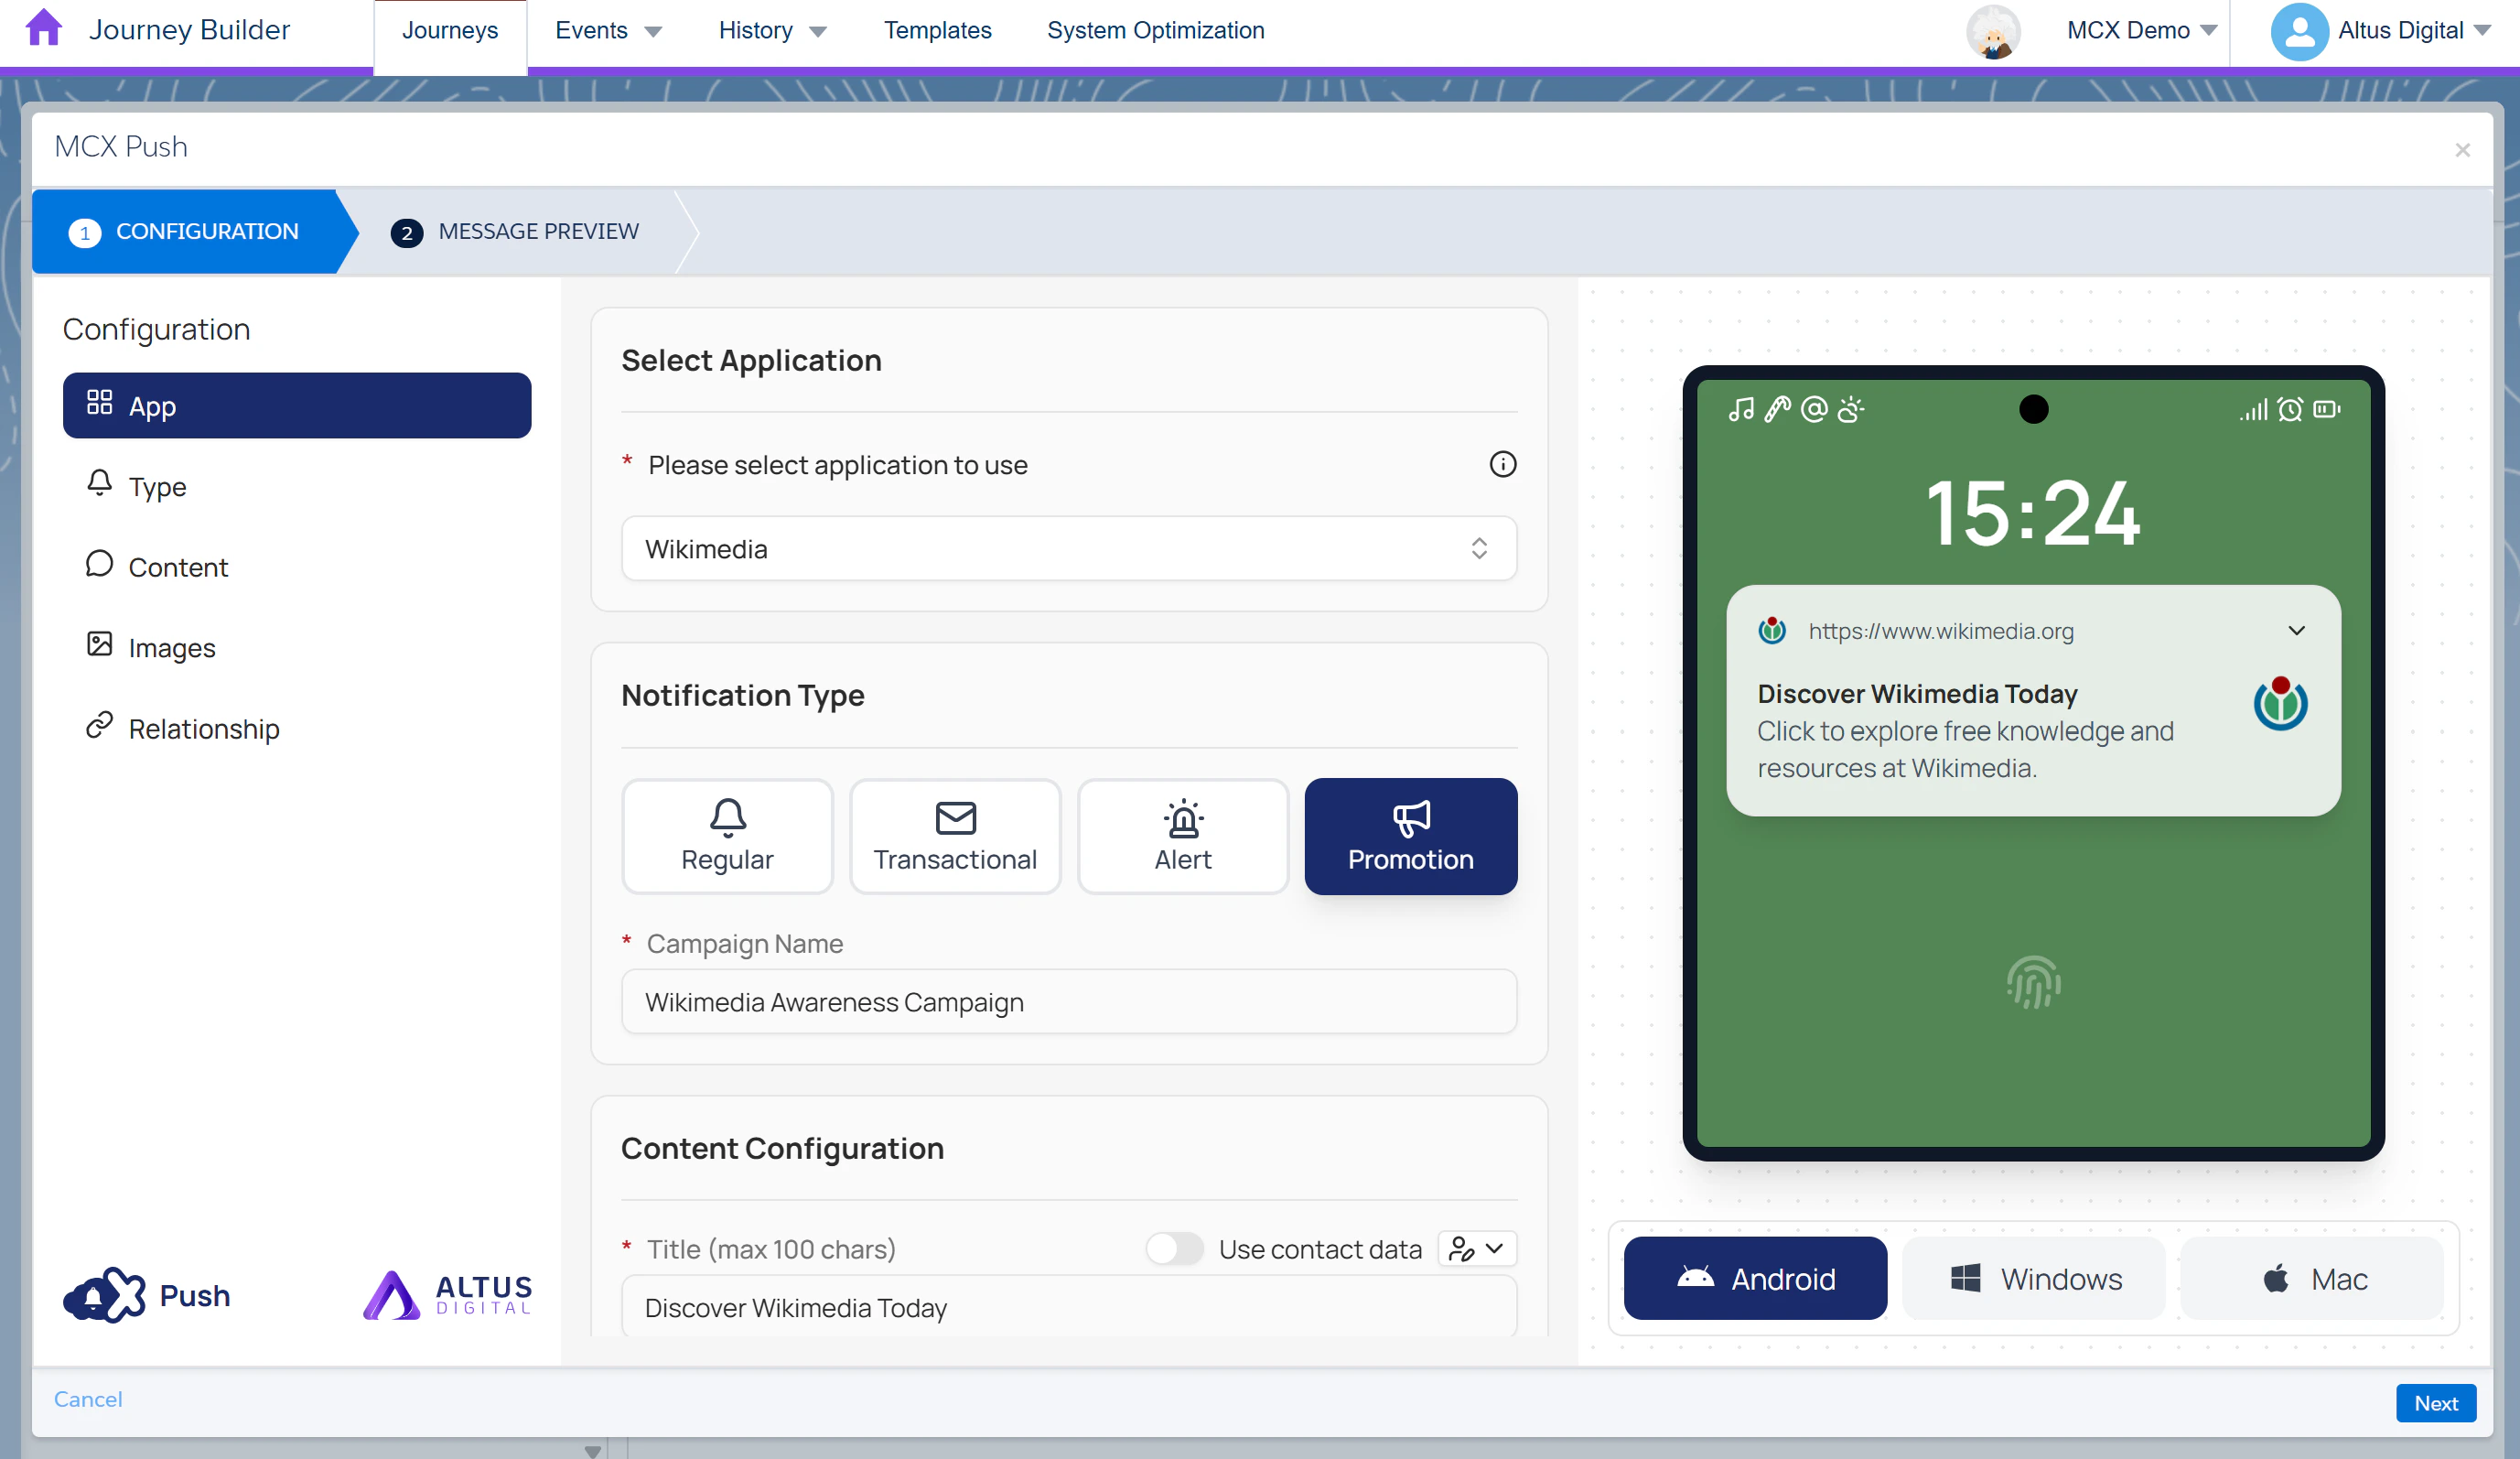The image size is (2520, 1459).
Task: Click the wikimedia.org URL in notification
Action: [1941, 631]
